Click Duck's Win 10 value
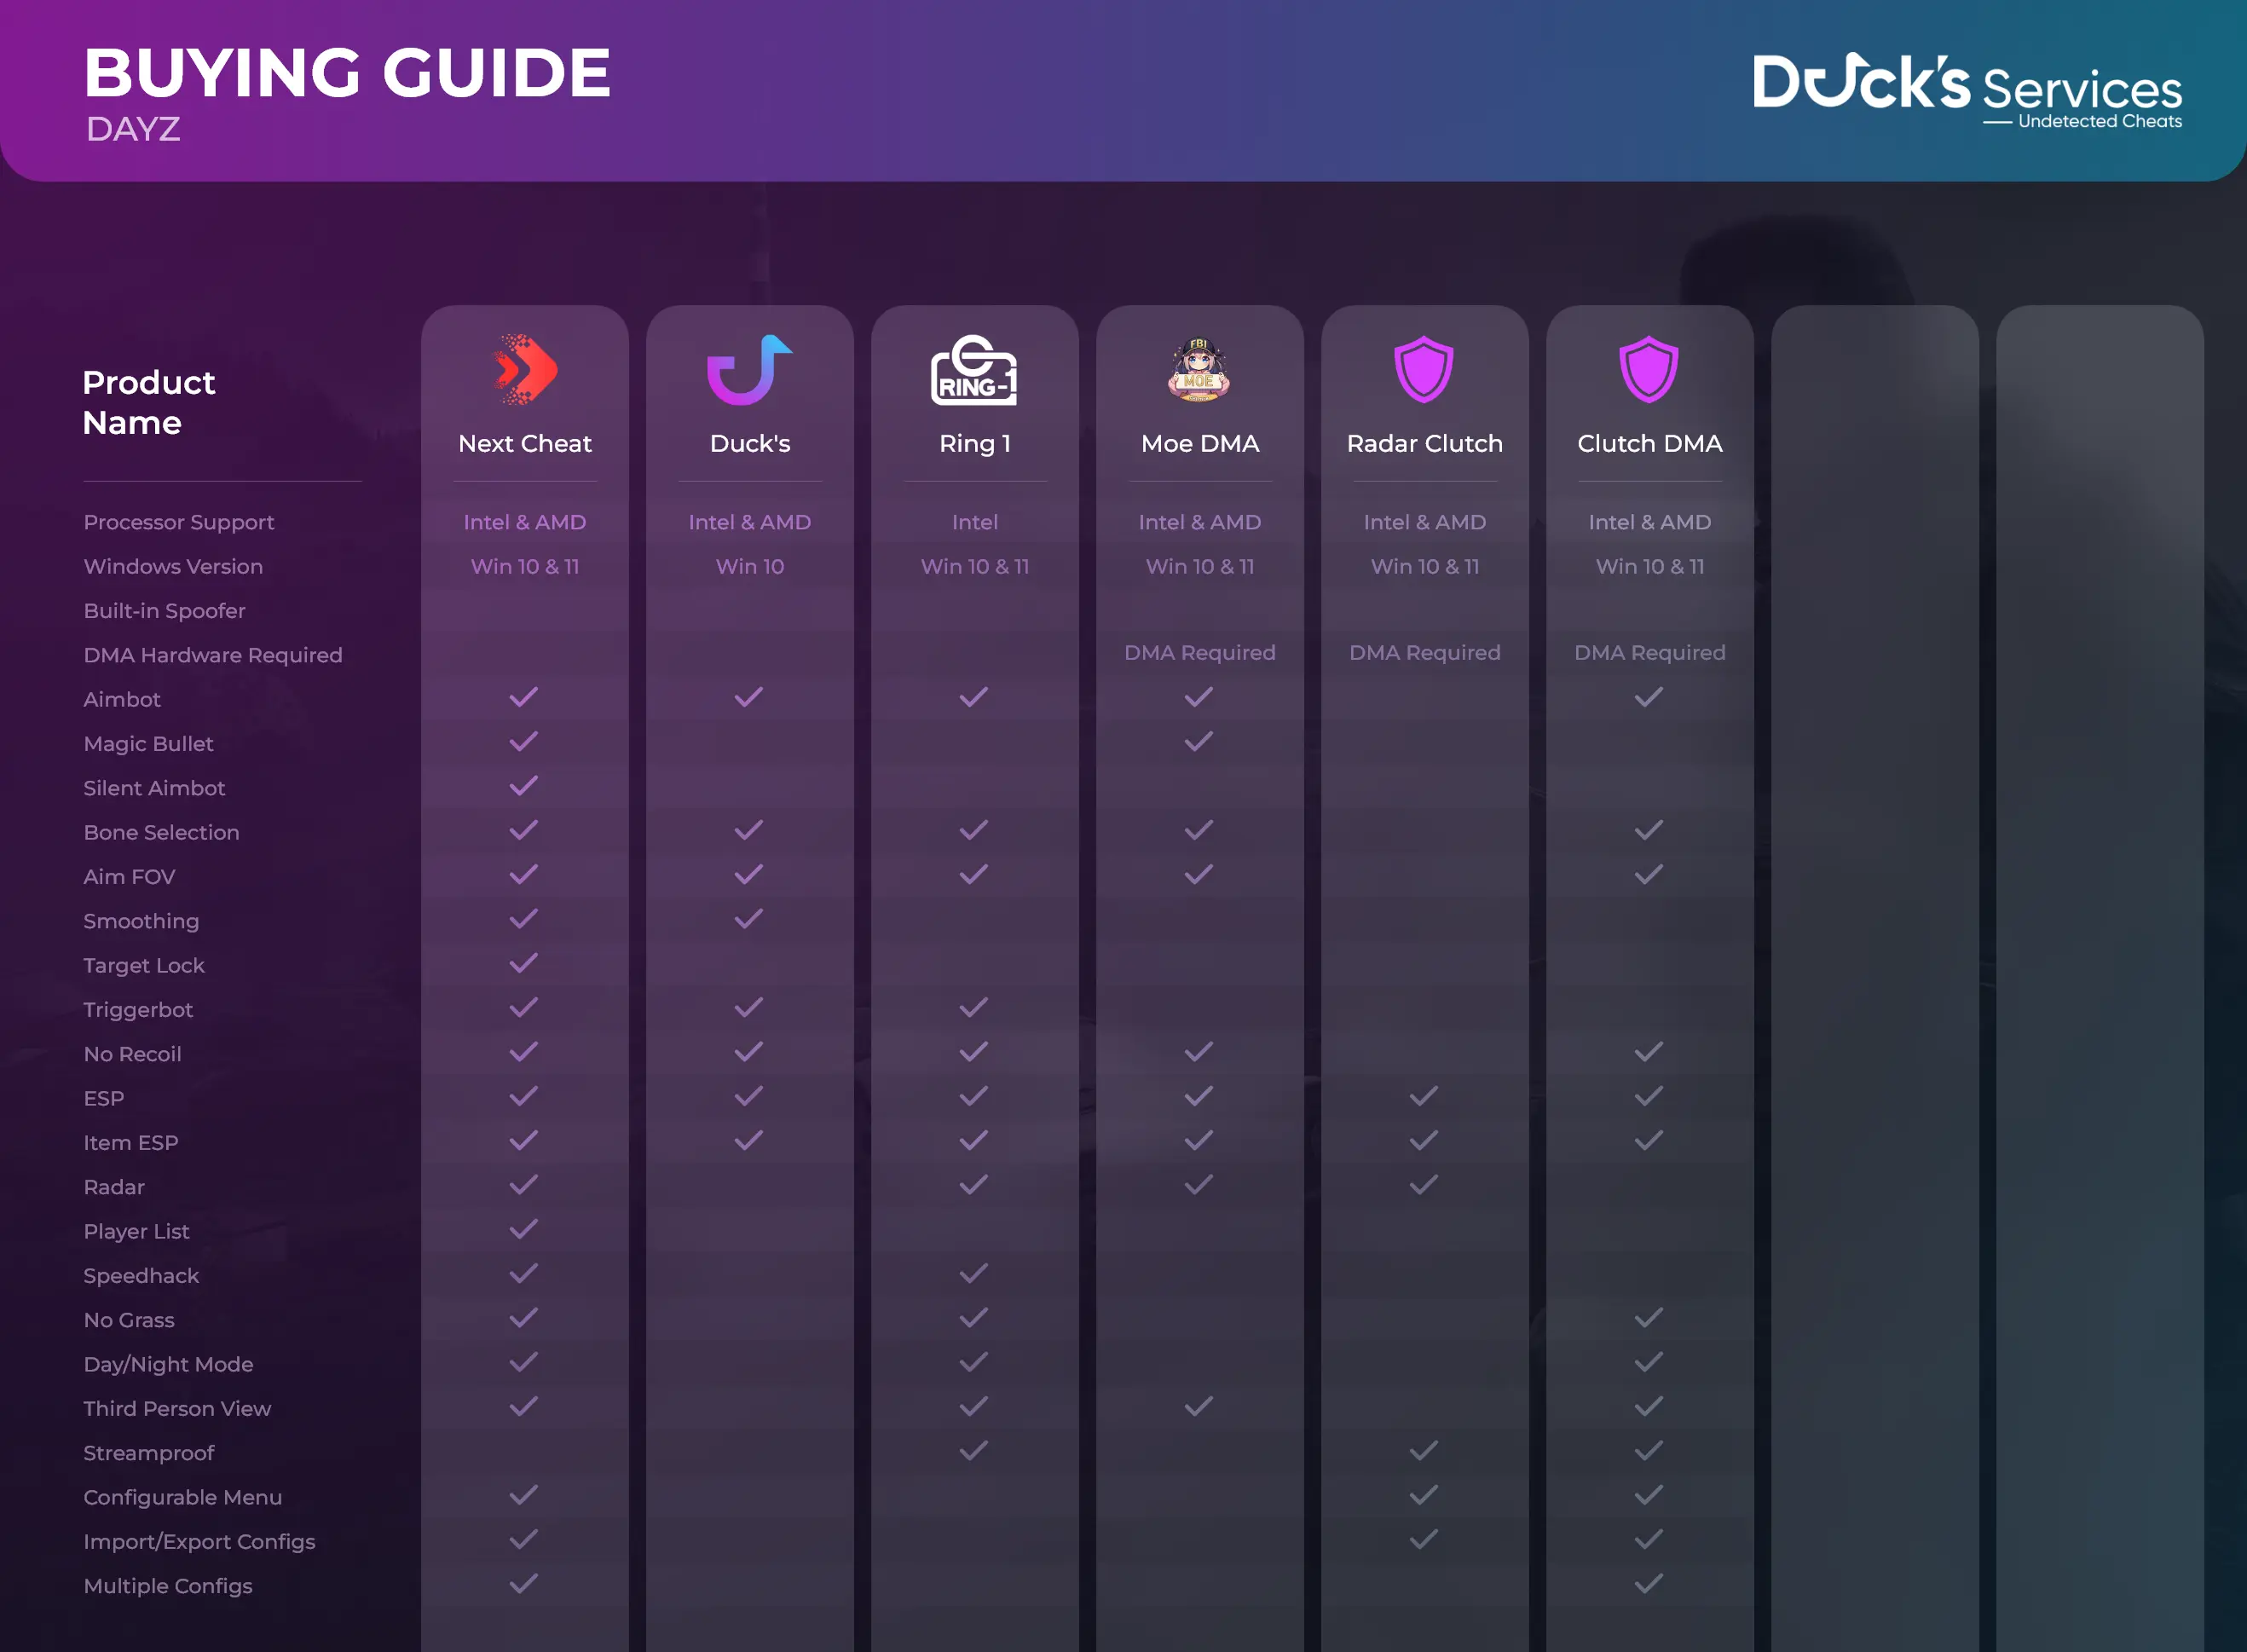This screenshot has height=1652, width=2247. point(750,566)
